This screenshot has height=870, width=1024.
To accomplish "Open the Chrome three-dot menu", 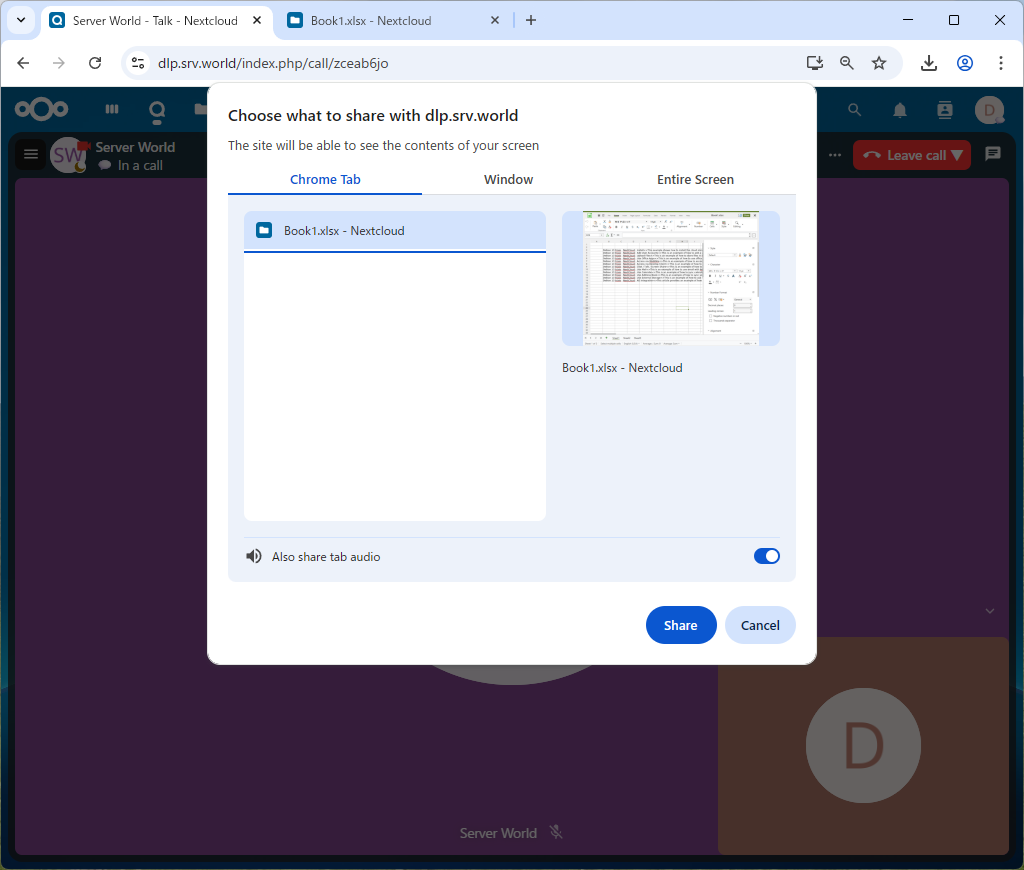I will (x=1001, y=63).
